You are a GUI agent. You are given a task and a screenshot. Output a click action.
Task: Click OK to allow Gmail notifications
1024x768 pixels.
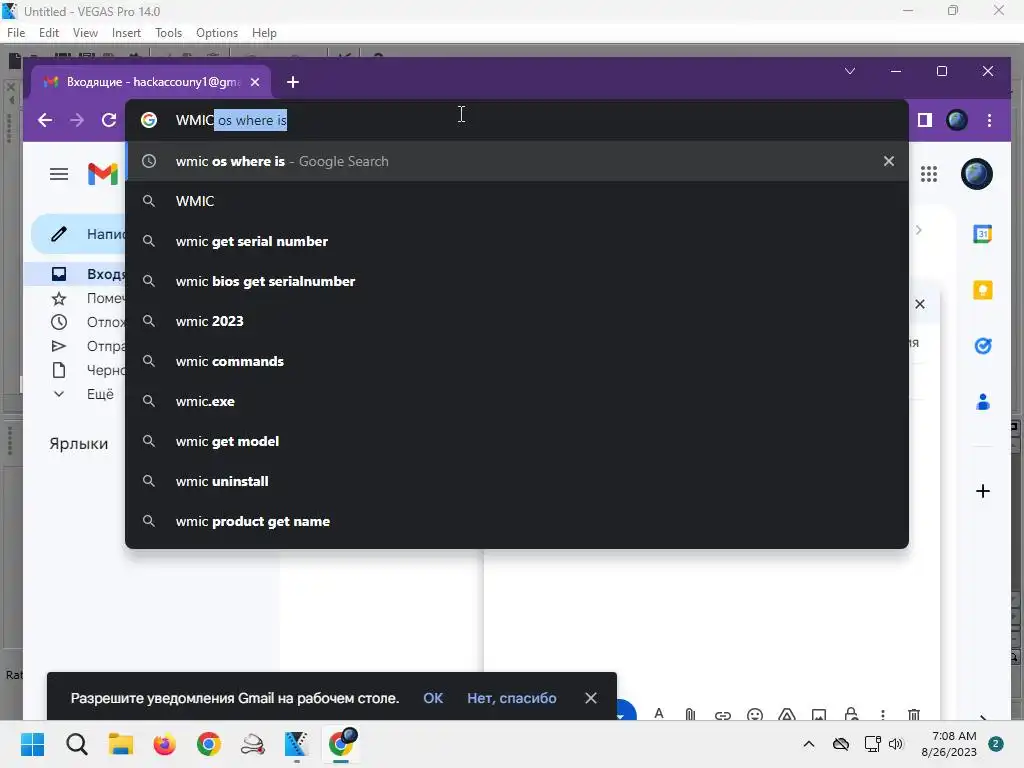click(433, 698)
